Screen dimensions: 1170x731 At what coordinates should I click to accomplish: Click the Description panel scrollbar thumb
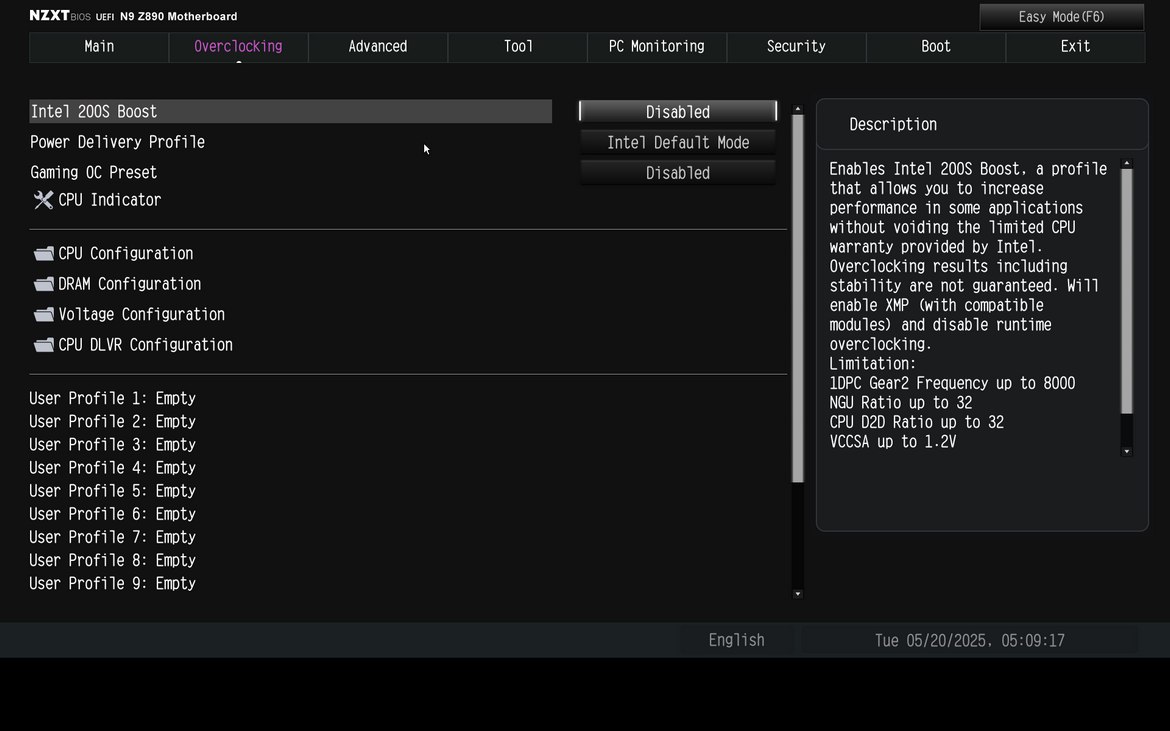(1127, 291)
